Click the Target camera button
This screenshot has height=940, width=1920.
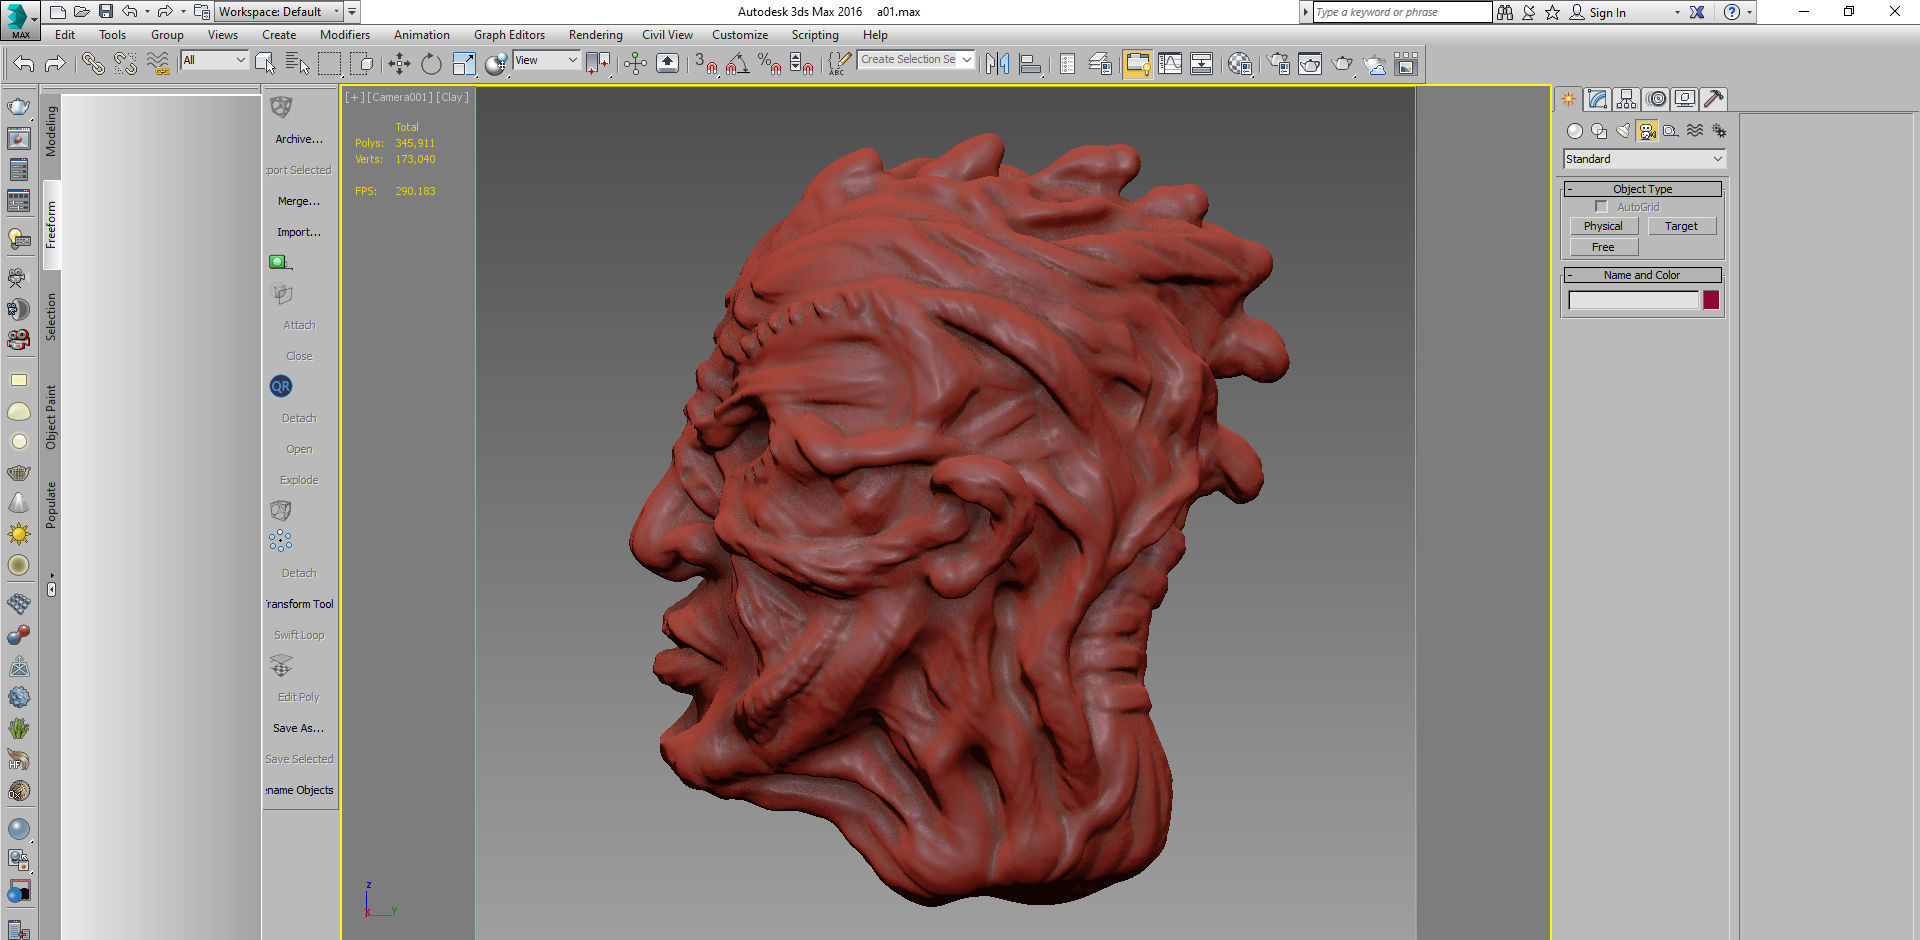(1681, 226)
